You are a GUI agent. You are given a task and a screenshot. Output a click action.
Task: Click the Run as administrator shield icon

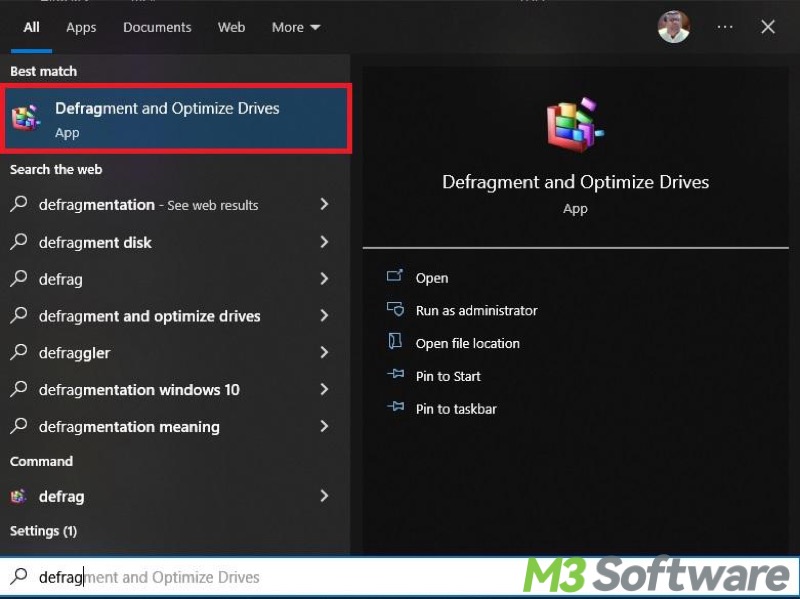point(395,310)
